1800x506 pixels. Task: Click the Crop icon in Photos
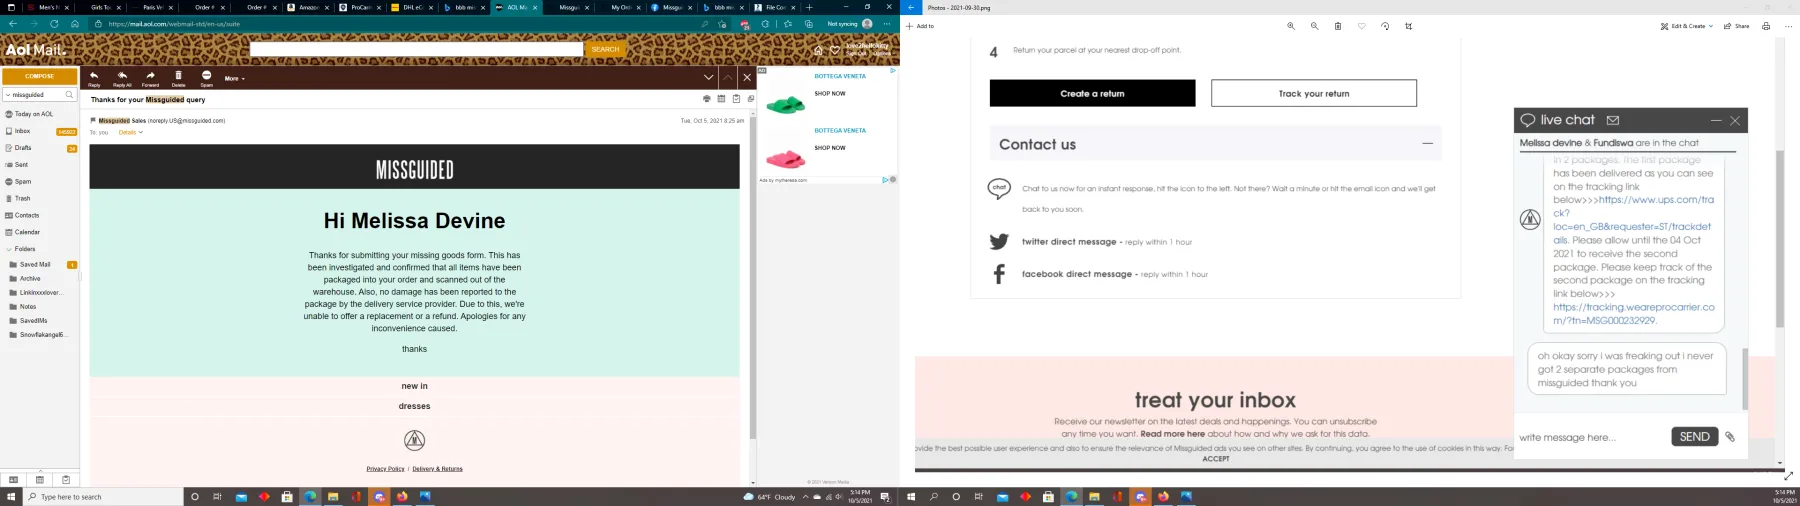pos(1409,26)
